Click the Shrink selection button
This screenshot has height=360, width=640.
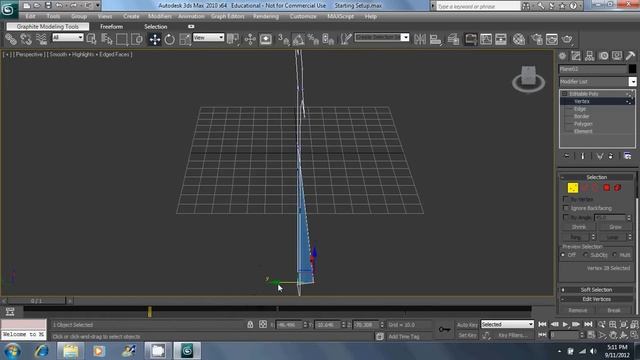click(578, 227)
